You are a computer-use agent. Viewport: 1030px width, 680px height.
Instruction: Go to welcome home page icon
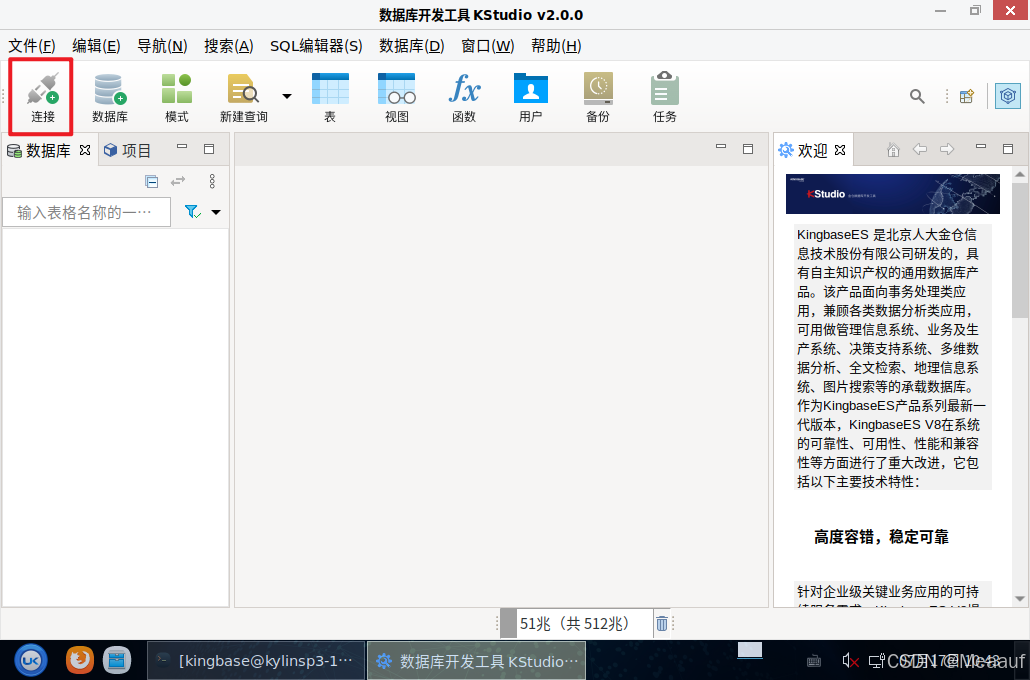(893, 150)
